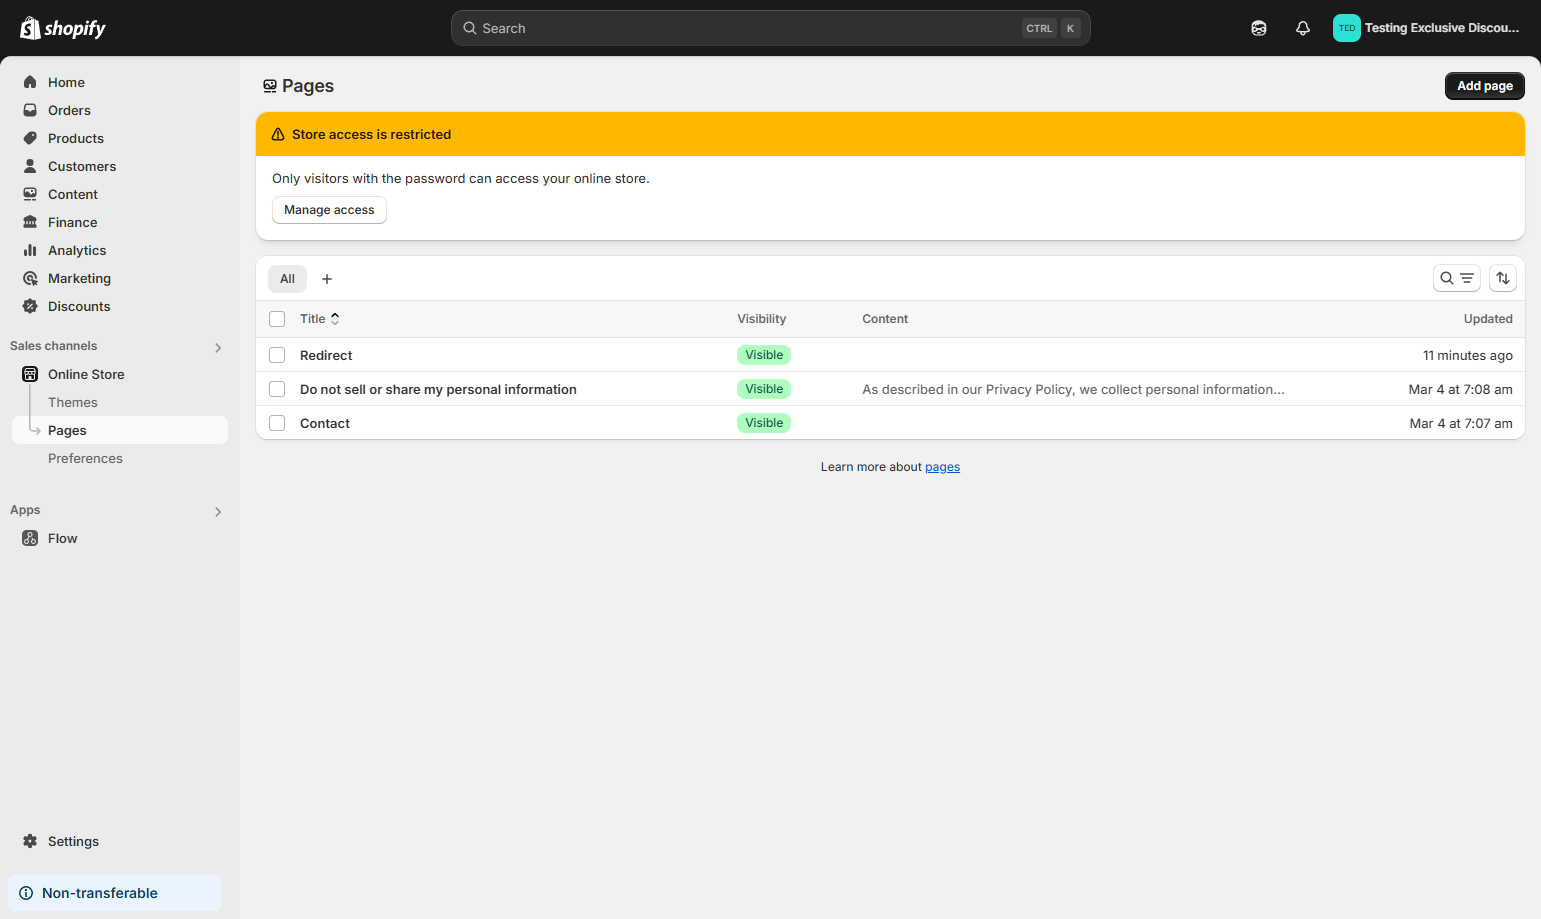Check the Redirect page checkbox
1541x919 pixels.
(277, 355)
